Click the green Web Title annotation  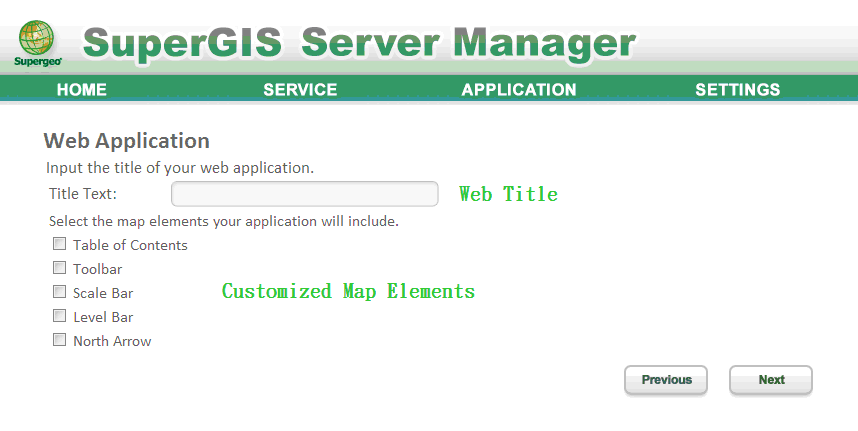point(508,194)
